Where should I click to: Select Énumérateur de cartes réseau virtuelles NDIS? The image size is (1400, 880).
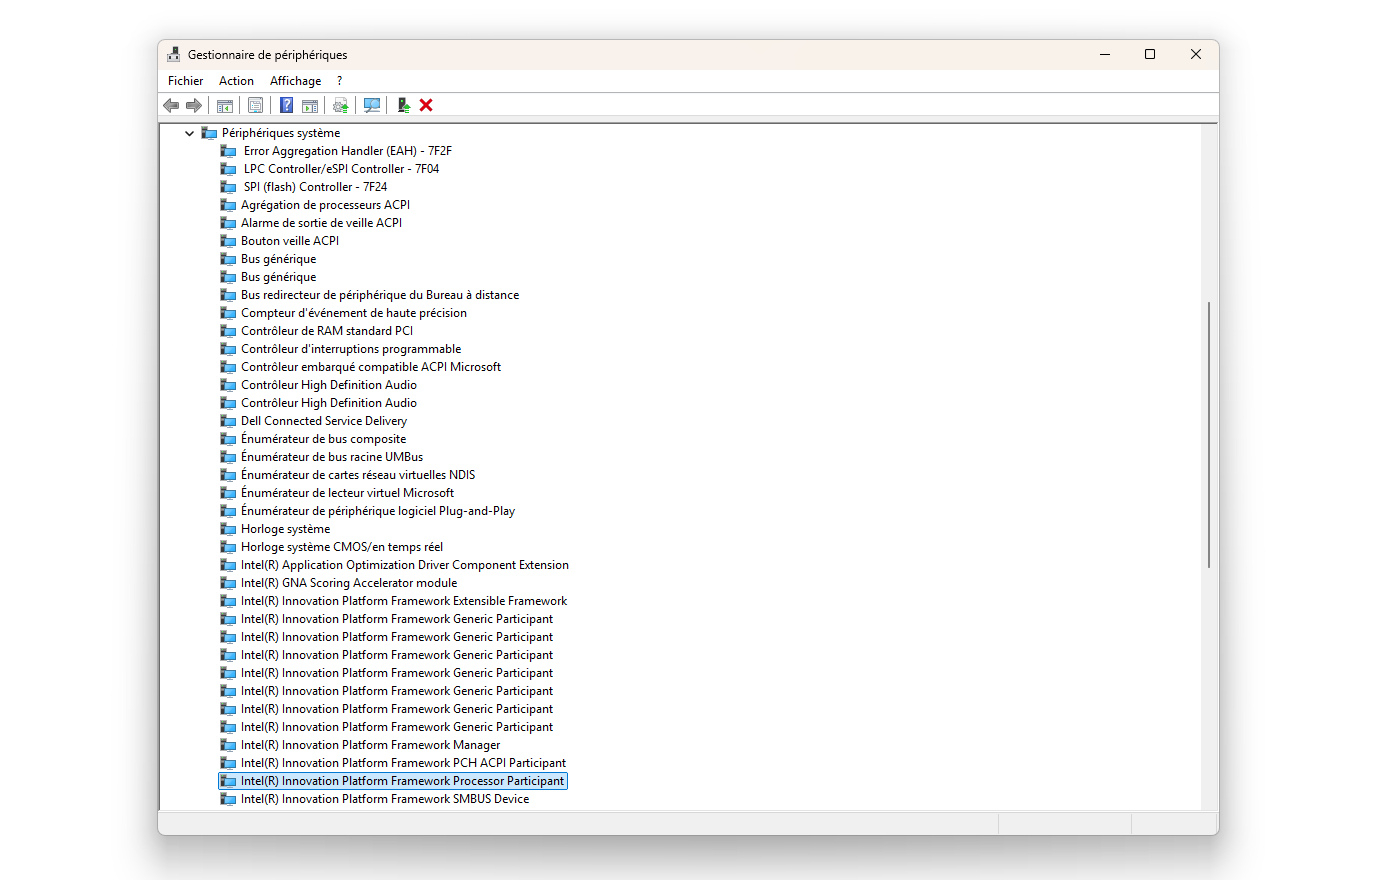click(x=358, y=475)
